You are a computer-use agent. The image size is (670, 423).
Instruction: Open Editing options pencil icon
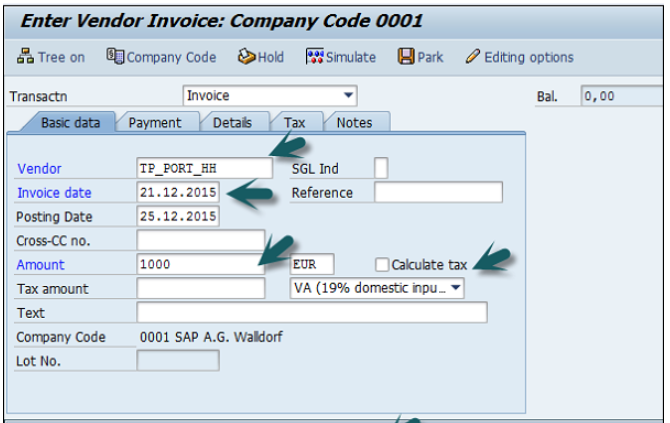[473, 57]
